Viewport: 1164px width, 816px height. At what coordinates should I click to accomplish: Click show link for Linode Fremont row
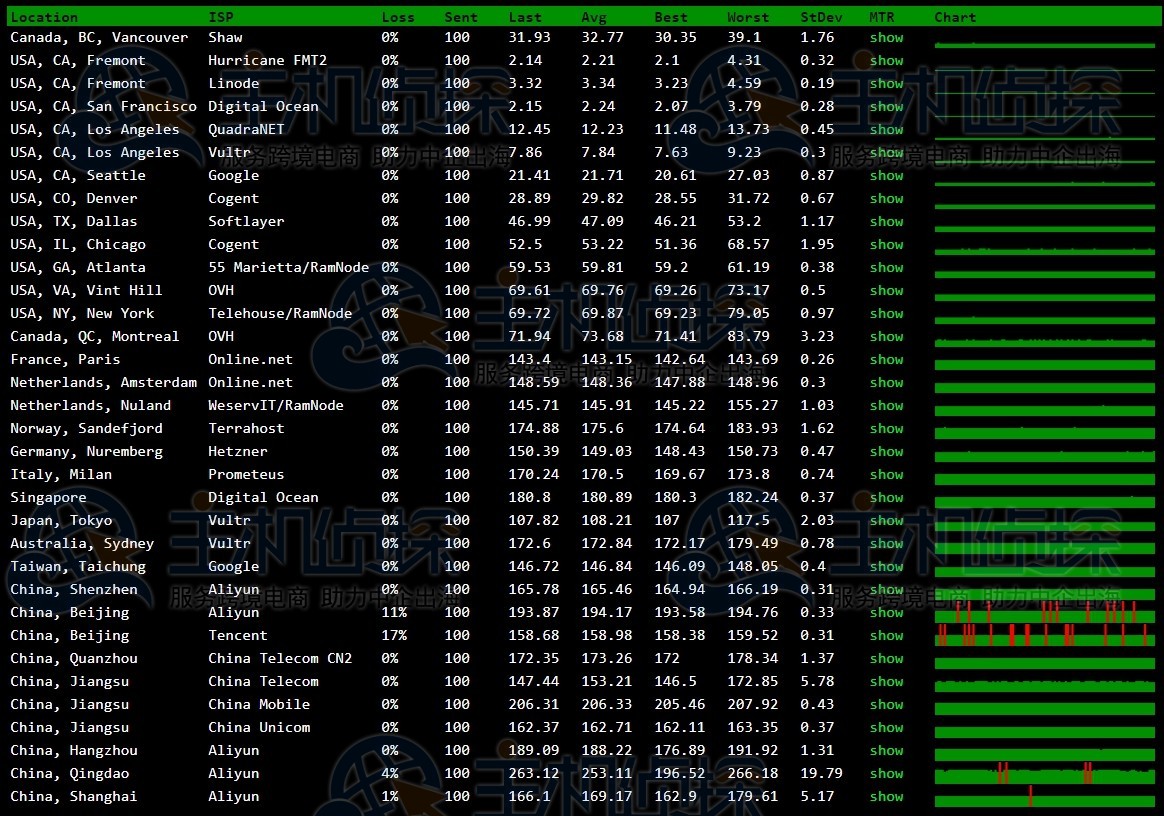(886, 83)
